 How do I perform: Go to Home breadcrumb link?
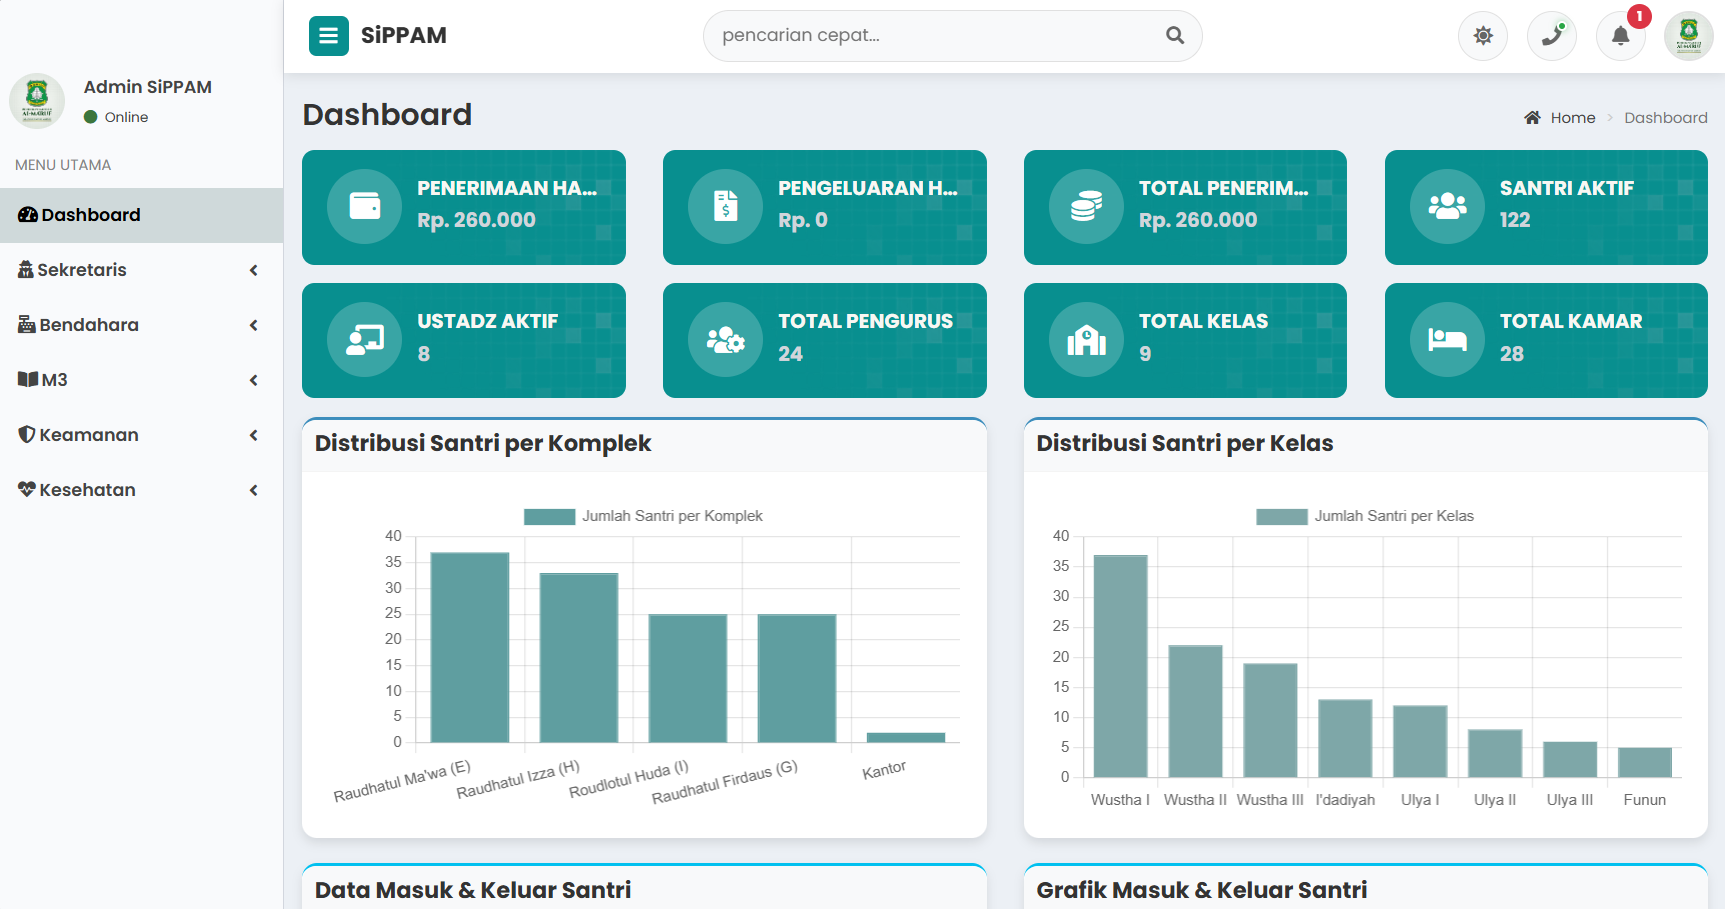(x=1572, y=118)
